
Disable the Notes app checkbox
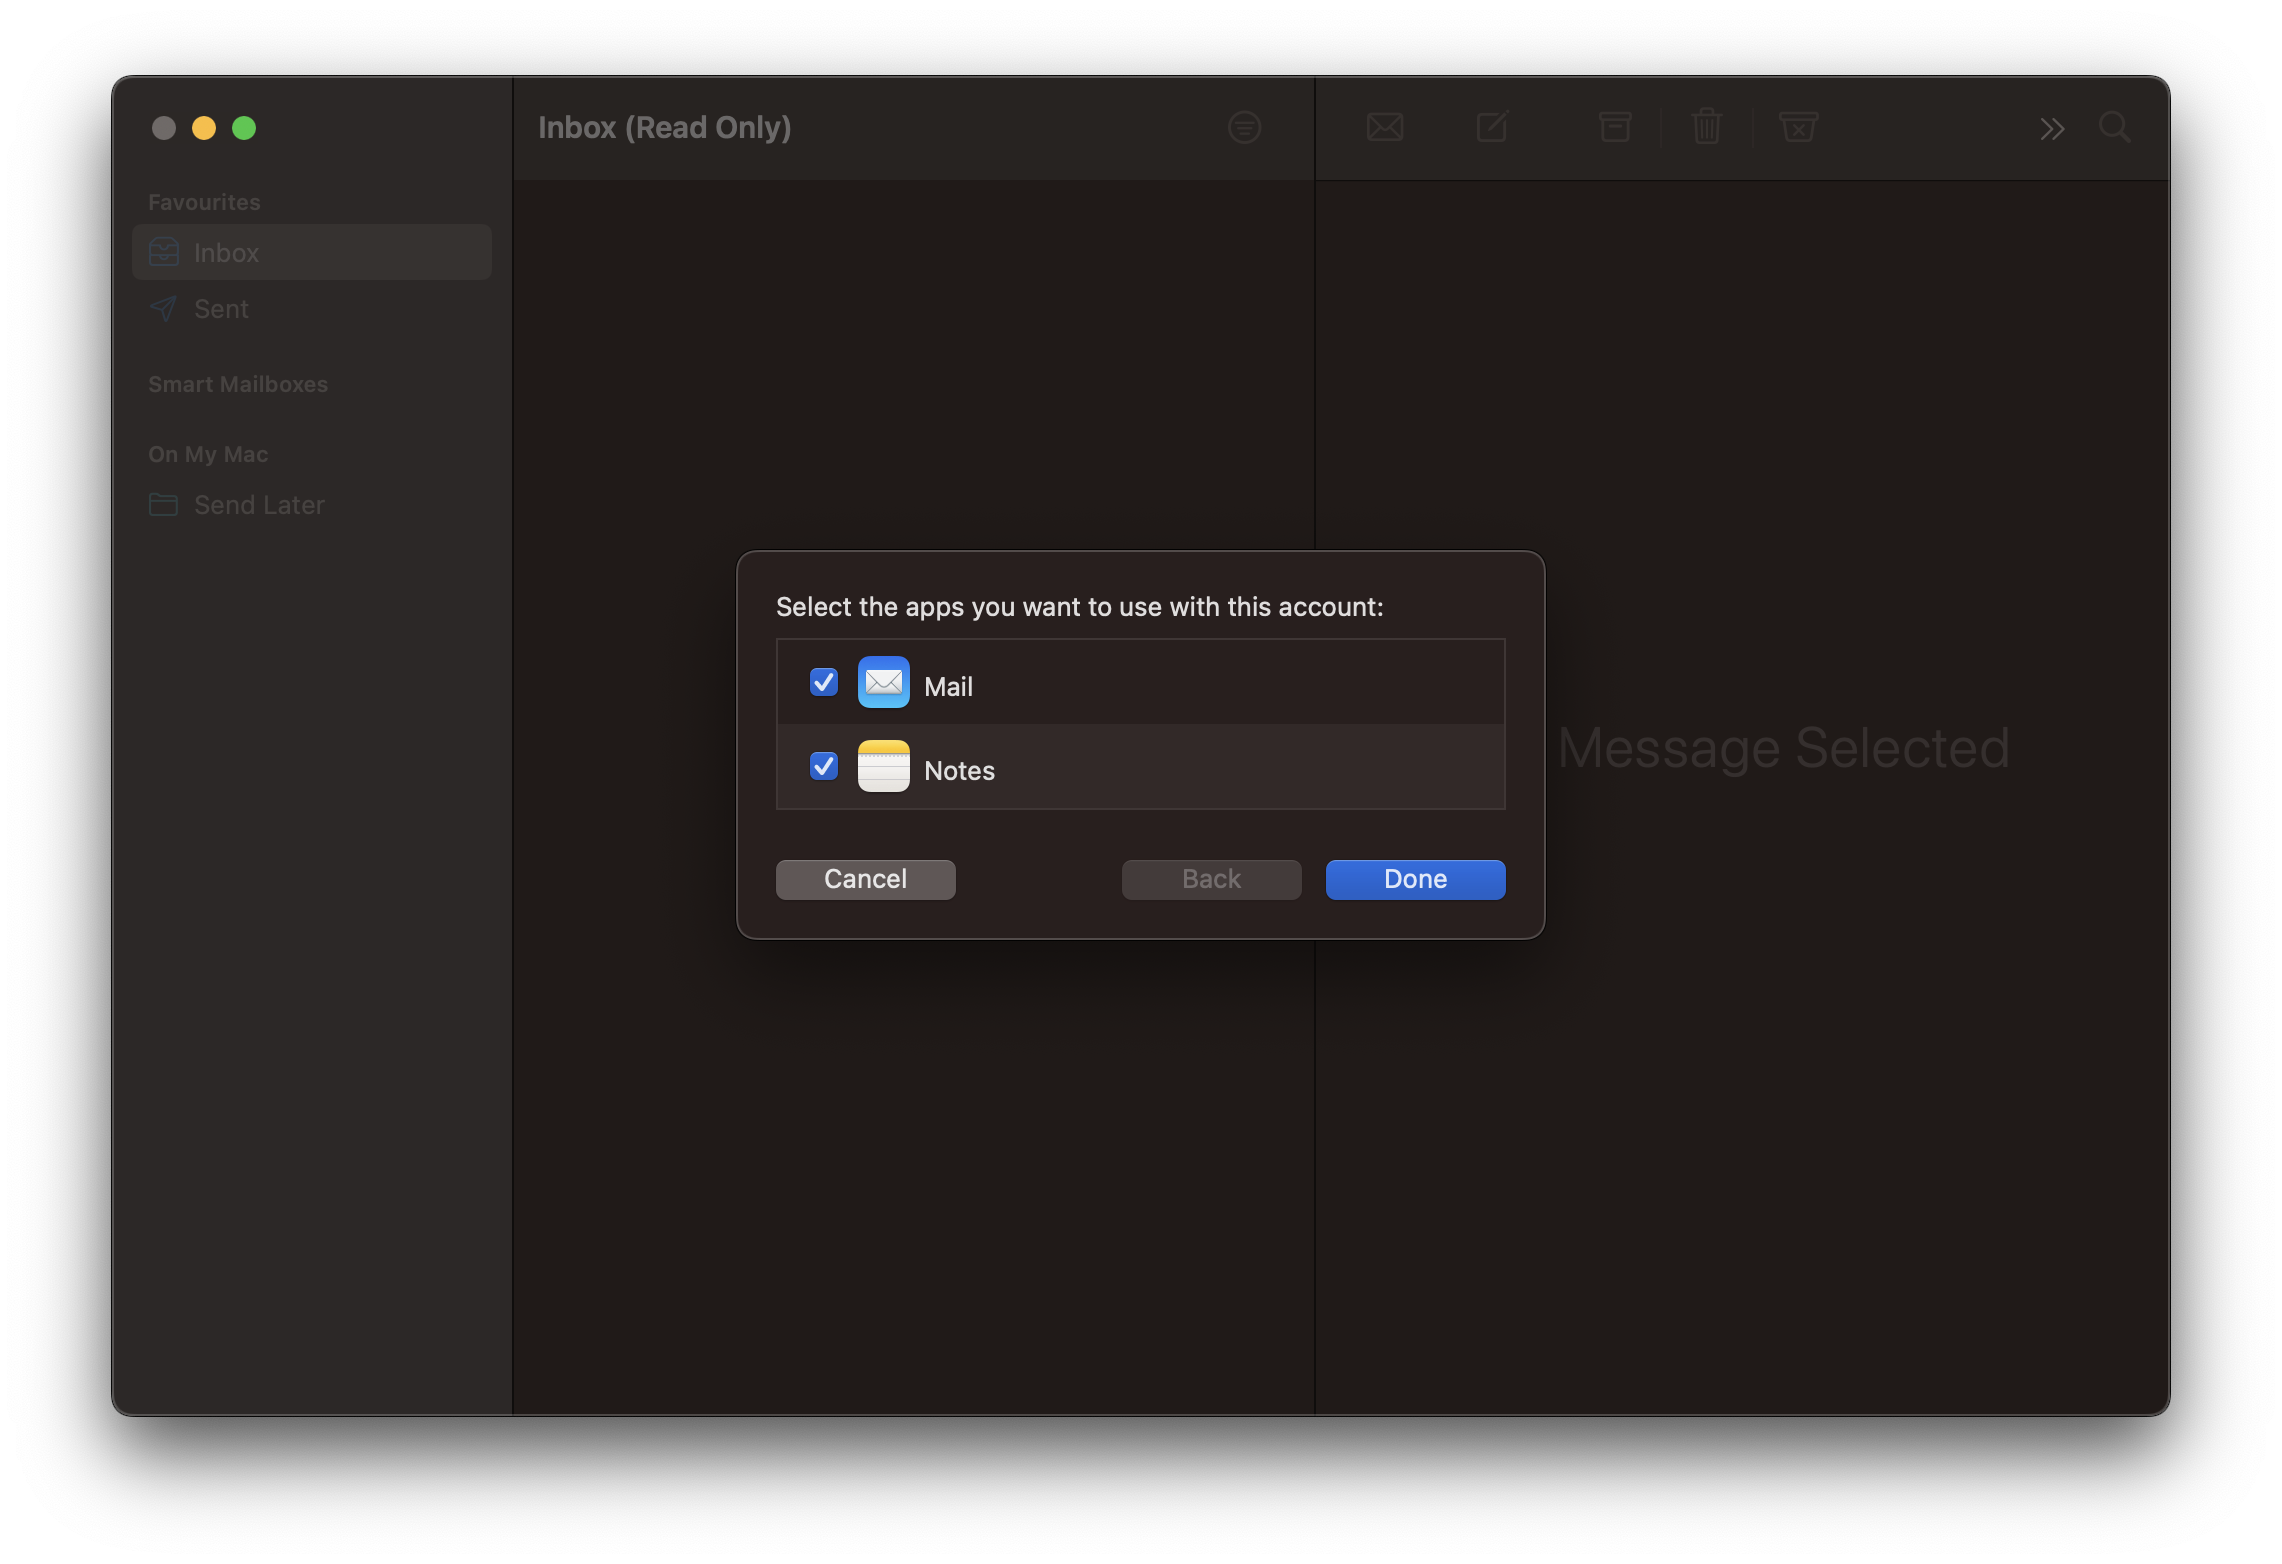pyautogui.click(x=823, y=766)
